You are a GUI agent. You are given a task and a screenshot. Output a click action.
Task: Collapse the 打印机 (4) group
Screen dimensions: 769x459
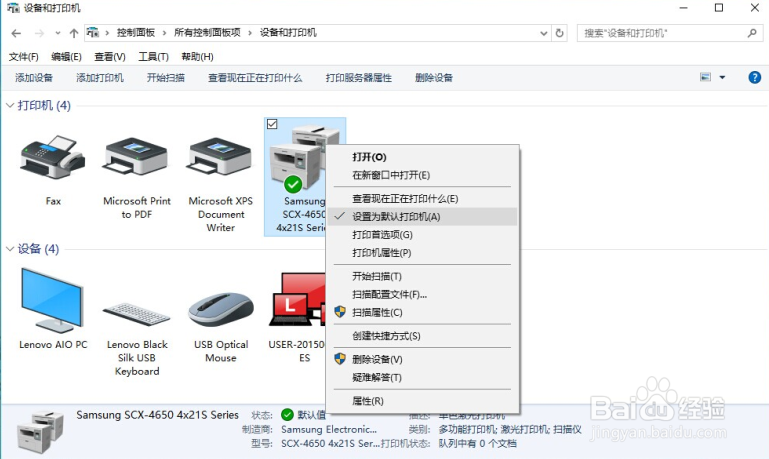click(x=10, y=105)
